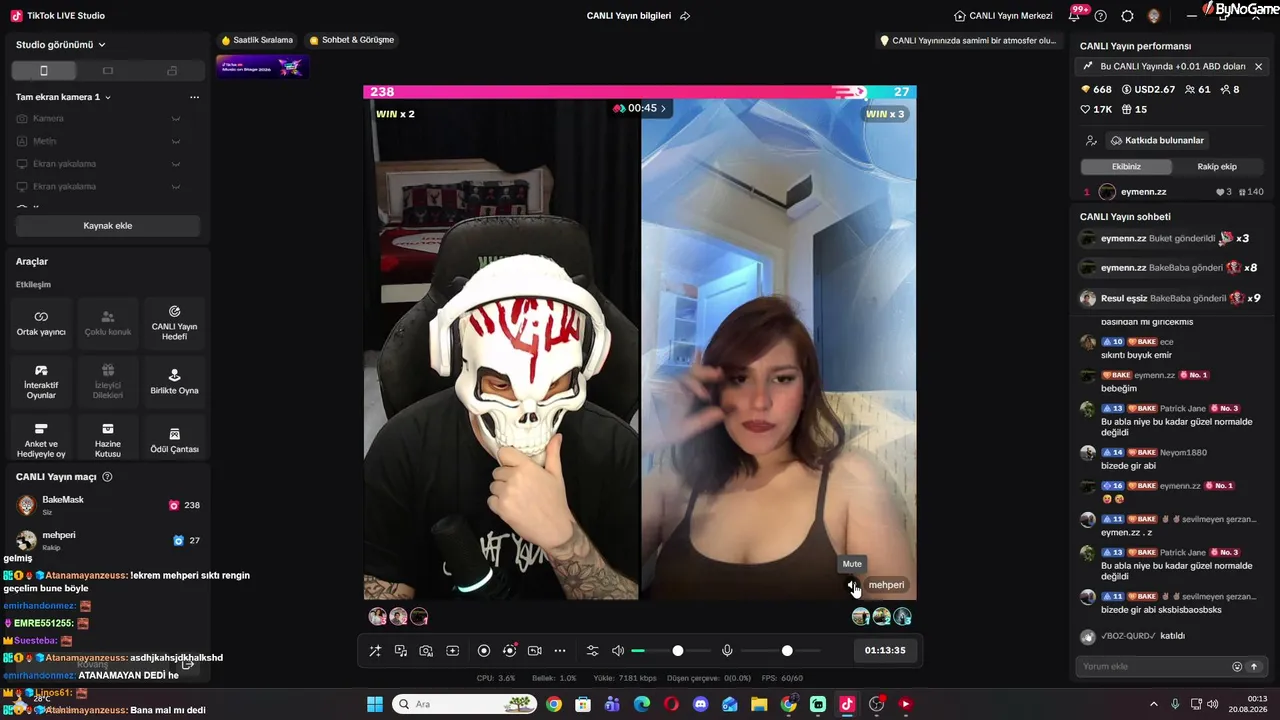The width and height of the screenshot is (1280, 720).
Task: Click the Kaynak ekle button
Action: 108,226
